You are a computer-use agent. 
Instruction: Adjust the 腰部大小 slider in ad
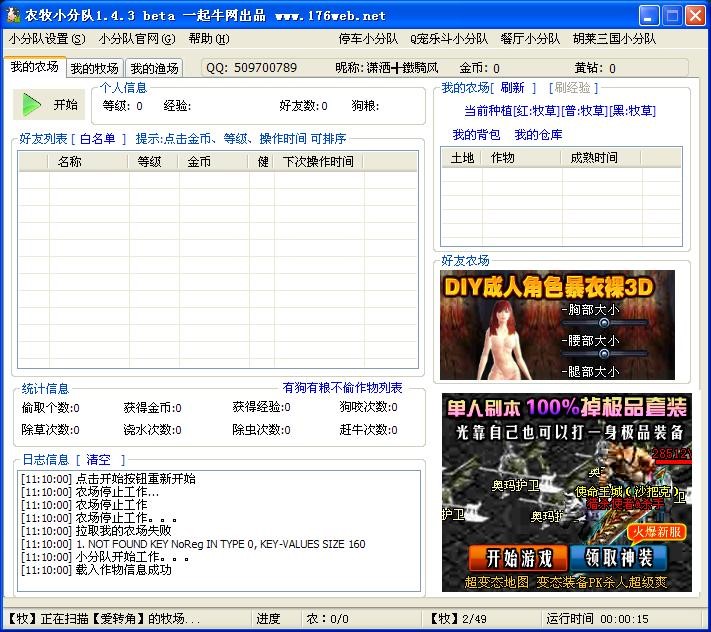[604, 354]
